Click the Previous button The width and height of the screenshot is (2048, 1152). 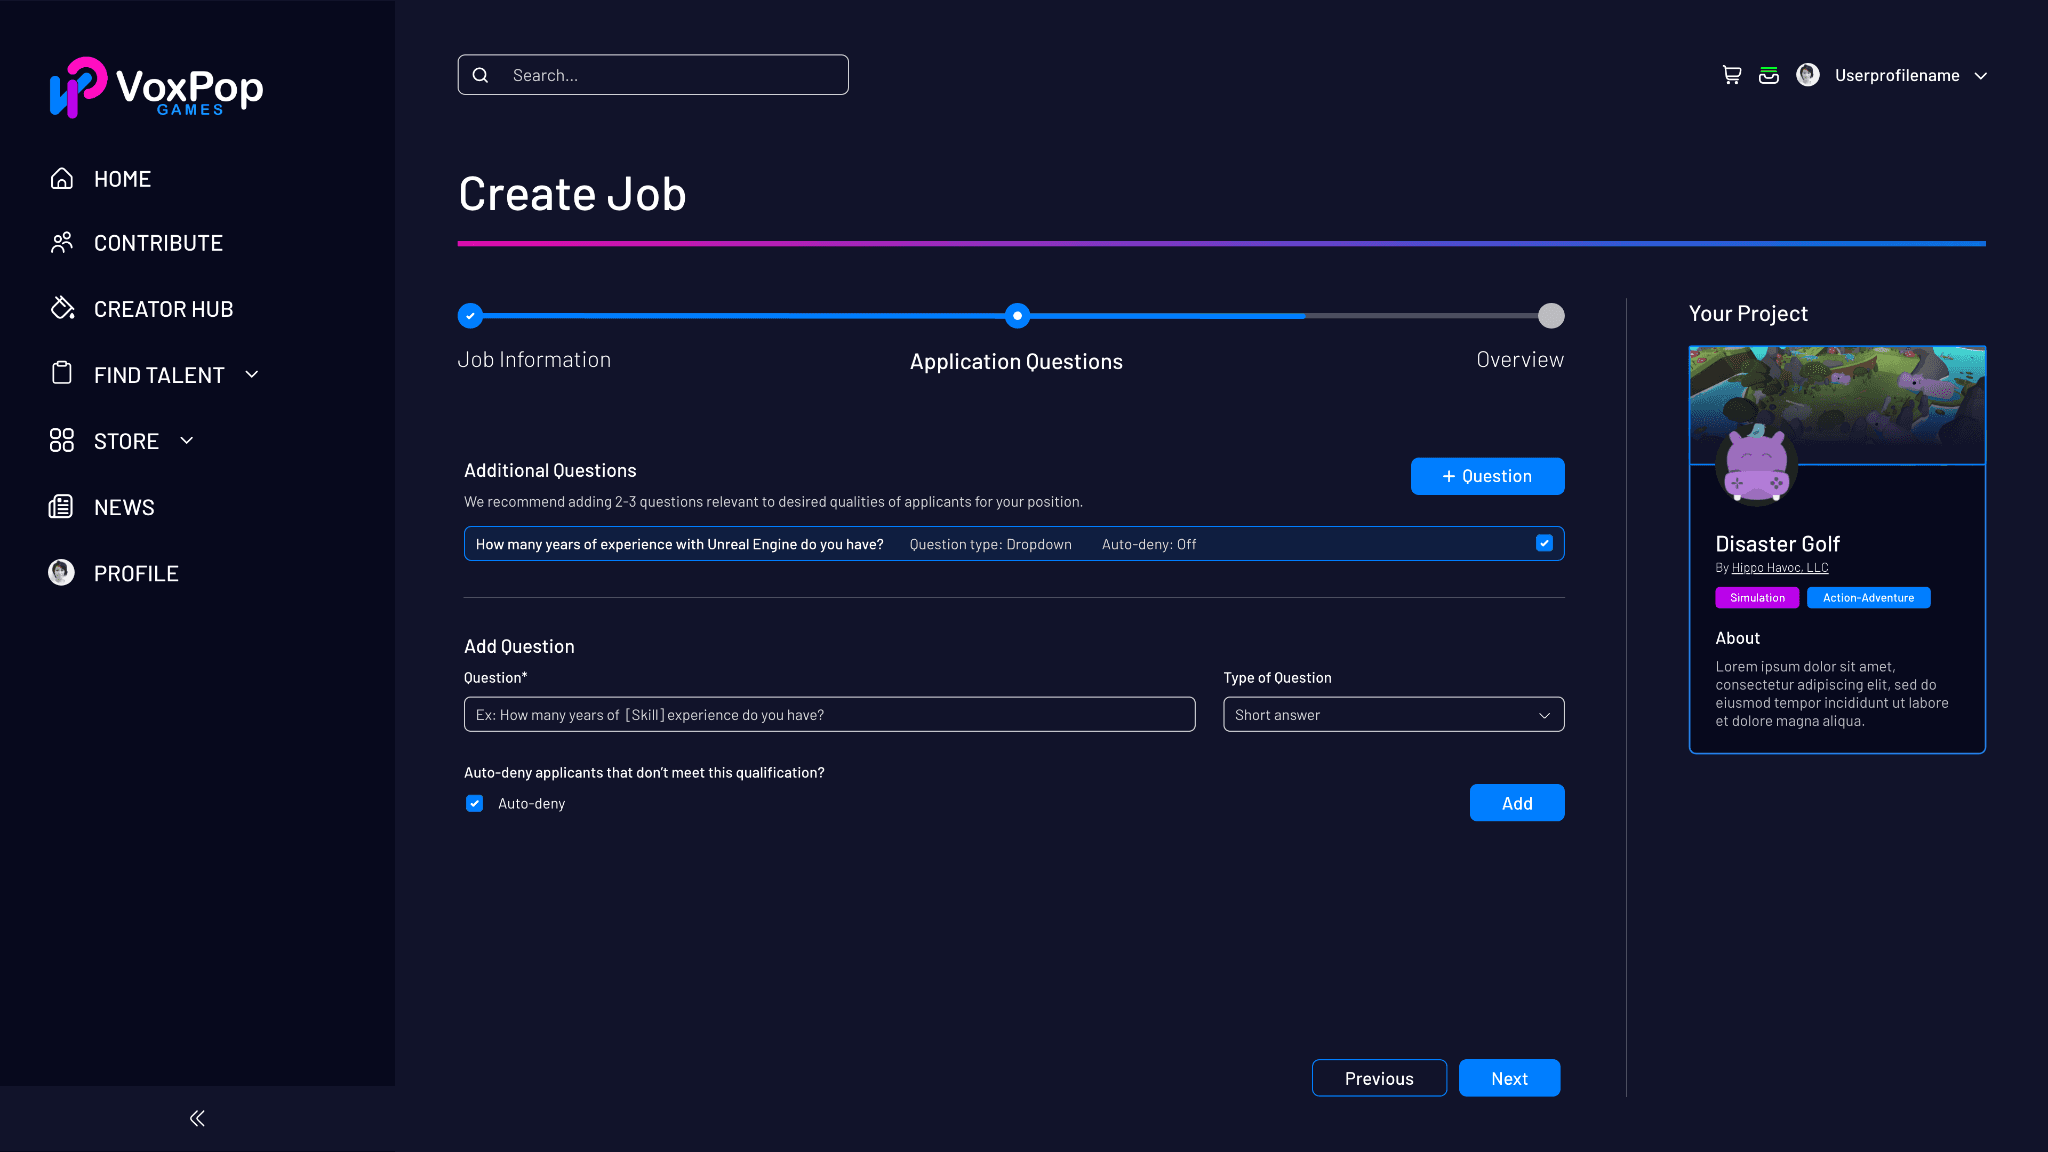[1379, 1078]
